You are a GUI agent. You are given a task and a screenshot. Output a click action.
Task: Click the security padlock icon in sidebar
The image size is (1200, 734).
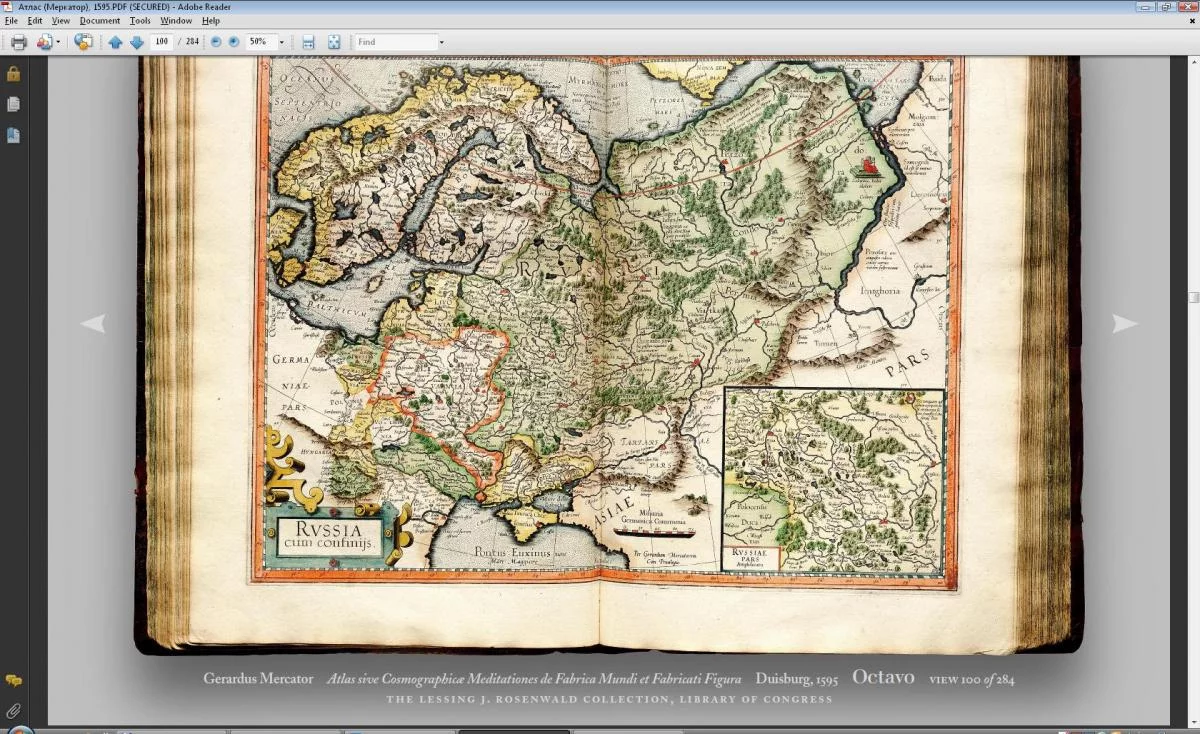pyautogui.click(x=13, y=74)
